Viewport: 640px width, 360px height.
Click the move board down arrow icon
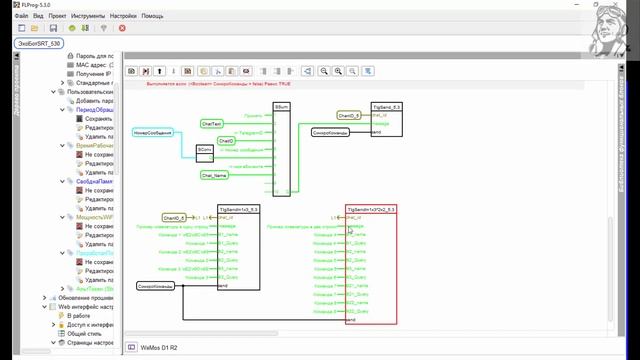tap(173, 71)
